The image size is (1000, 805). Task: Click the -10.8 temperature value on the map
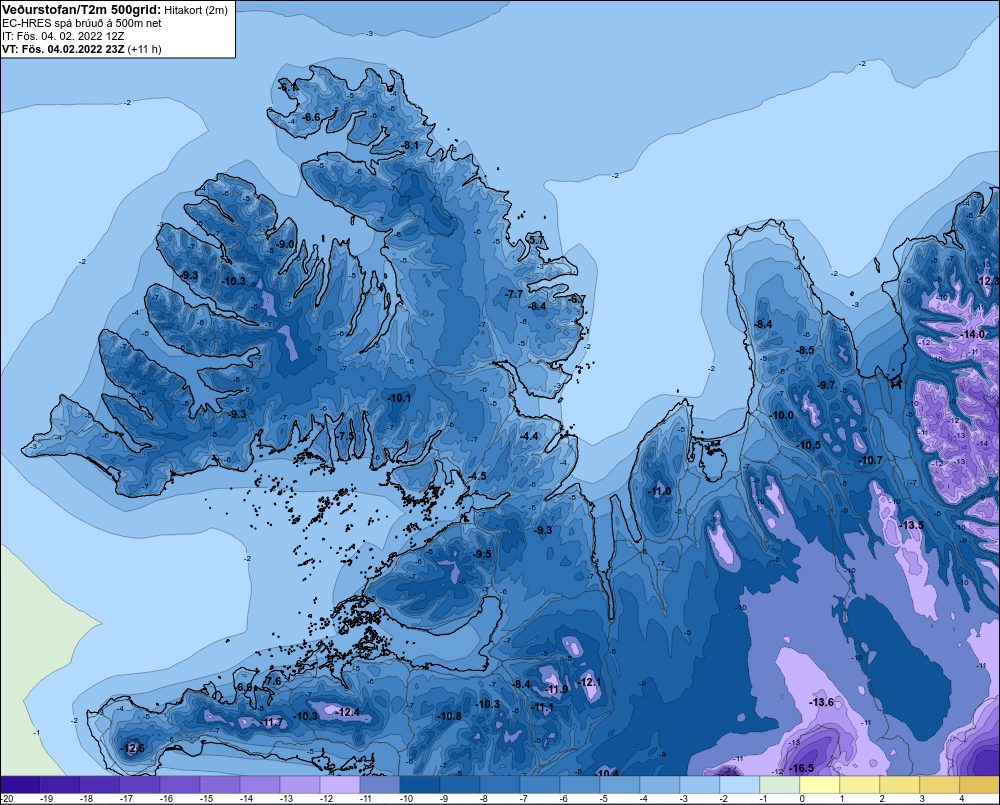(x=450, y=716)
